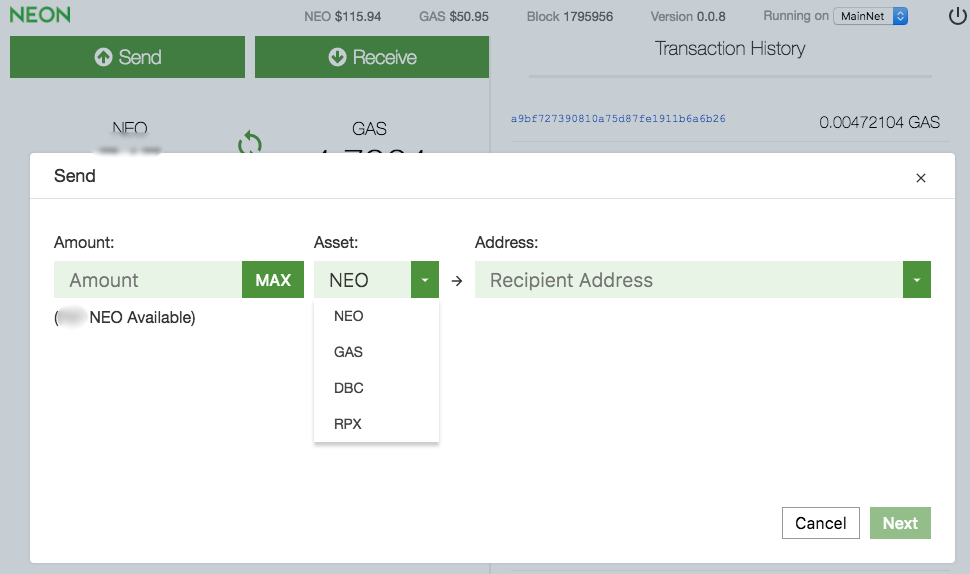Choose DBC in the asset list
The width and height of the screenshot is (970, 574).
[349, 388]
